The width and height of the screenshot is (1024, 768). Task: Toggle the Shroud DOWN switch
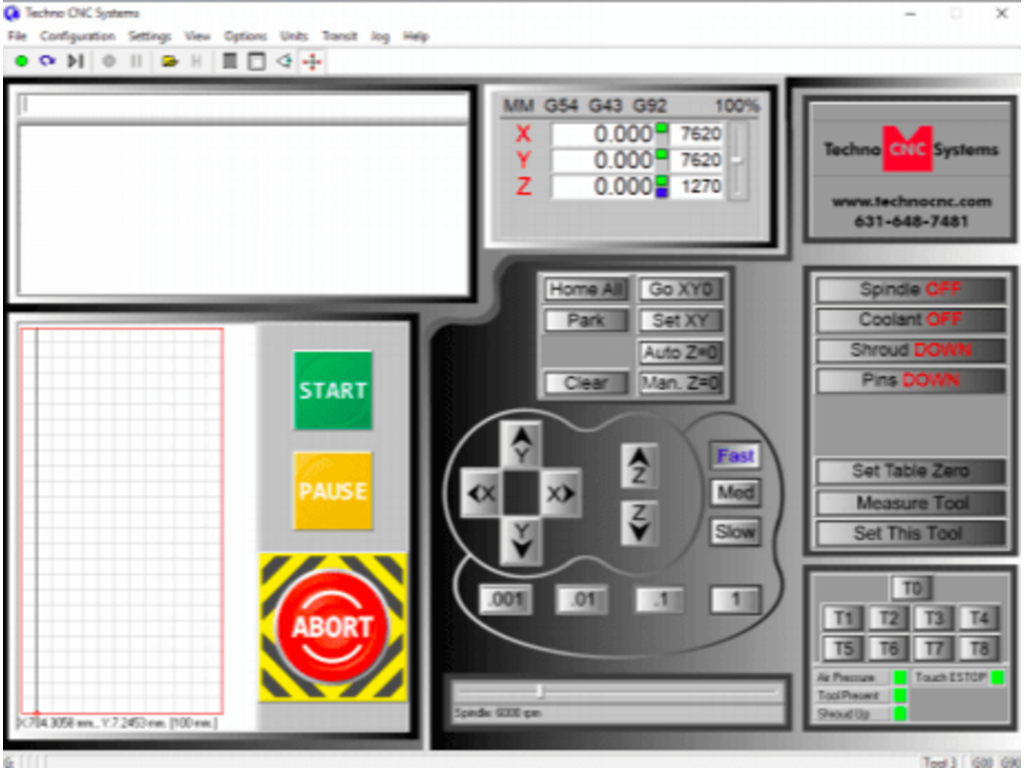click(910, 351)
